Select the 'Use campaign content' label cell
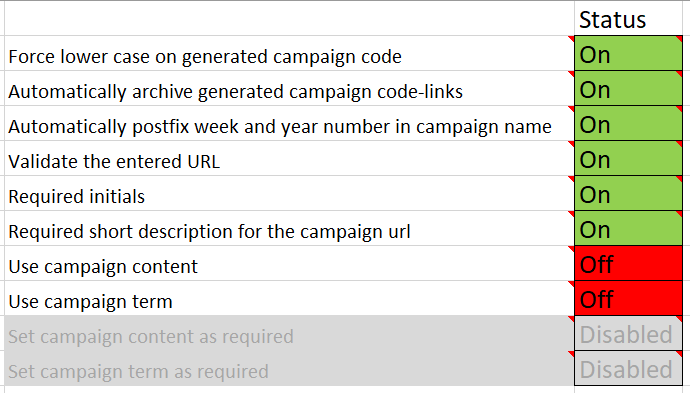Viewport: 690px width, 393px height. (289, 263)
